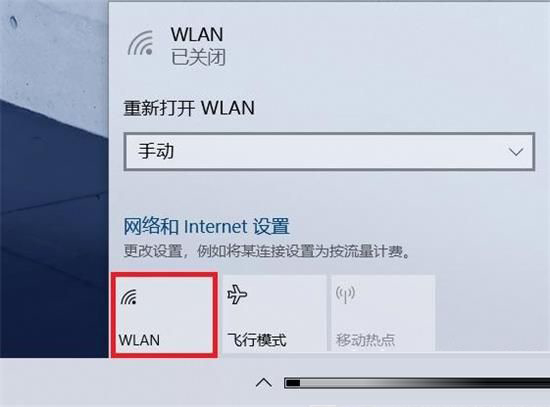550x407 pixels.
Task: Show hidden tray icons with the taskbar caret
Action: [264, 382]
